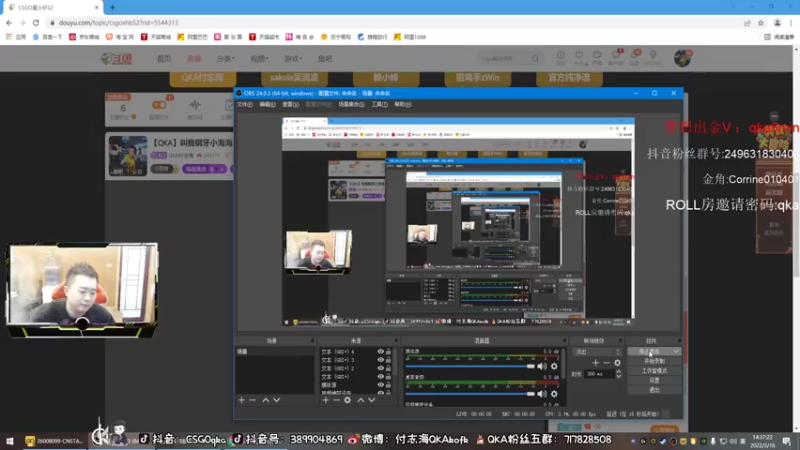800x450 pixels.
Task: Move scene down arrow in scenes panel
Action: [x=277, y=401]
